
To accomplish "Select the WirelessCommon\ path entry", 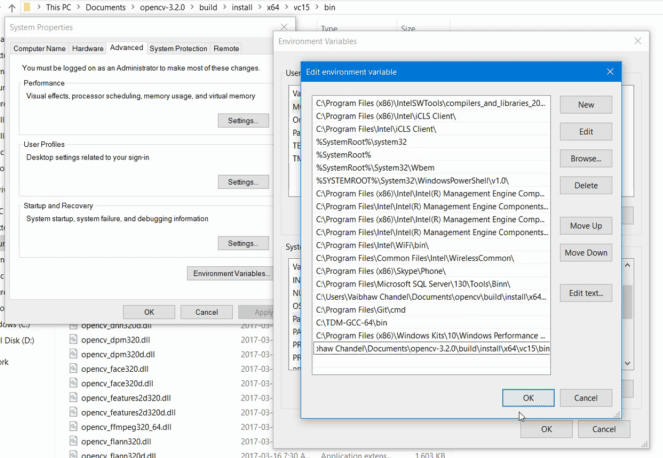I will (432, 258).
